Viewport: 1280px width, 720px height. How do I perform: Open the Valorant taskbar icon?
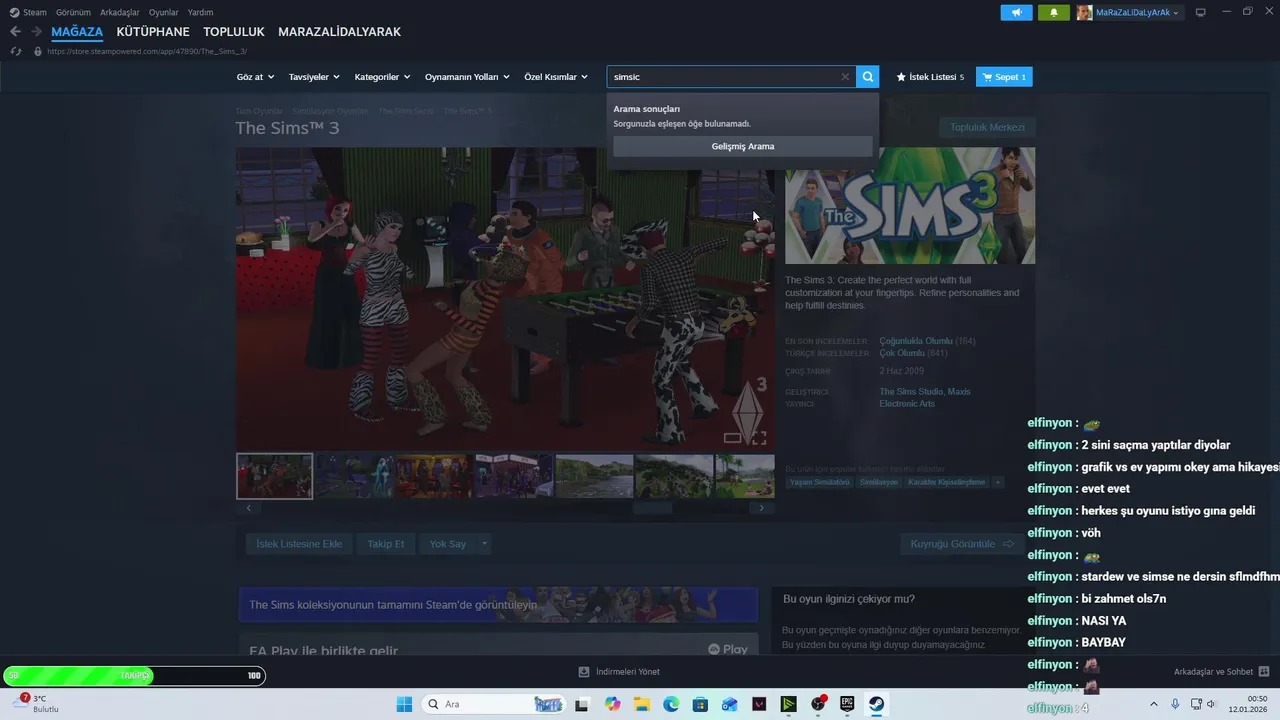coord(759,704)
